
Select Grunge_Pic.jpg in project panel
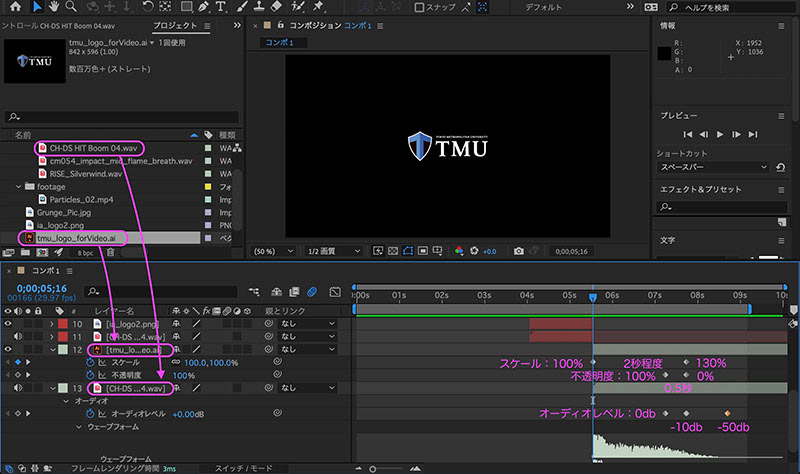64,212
